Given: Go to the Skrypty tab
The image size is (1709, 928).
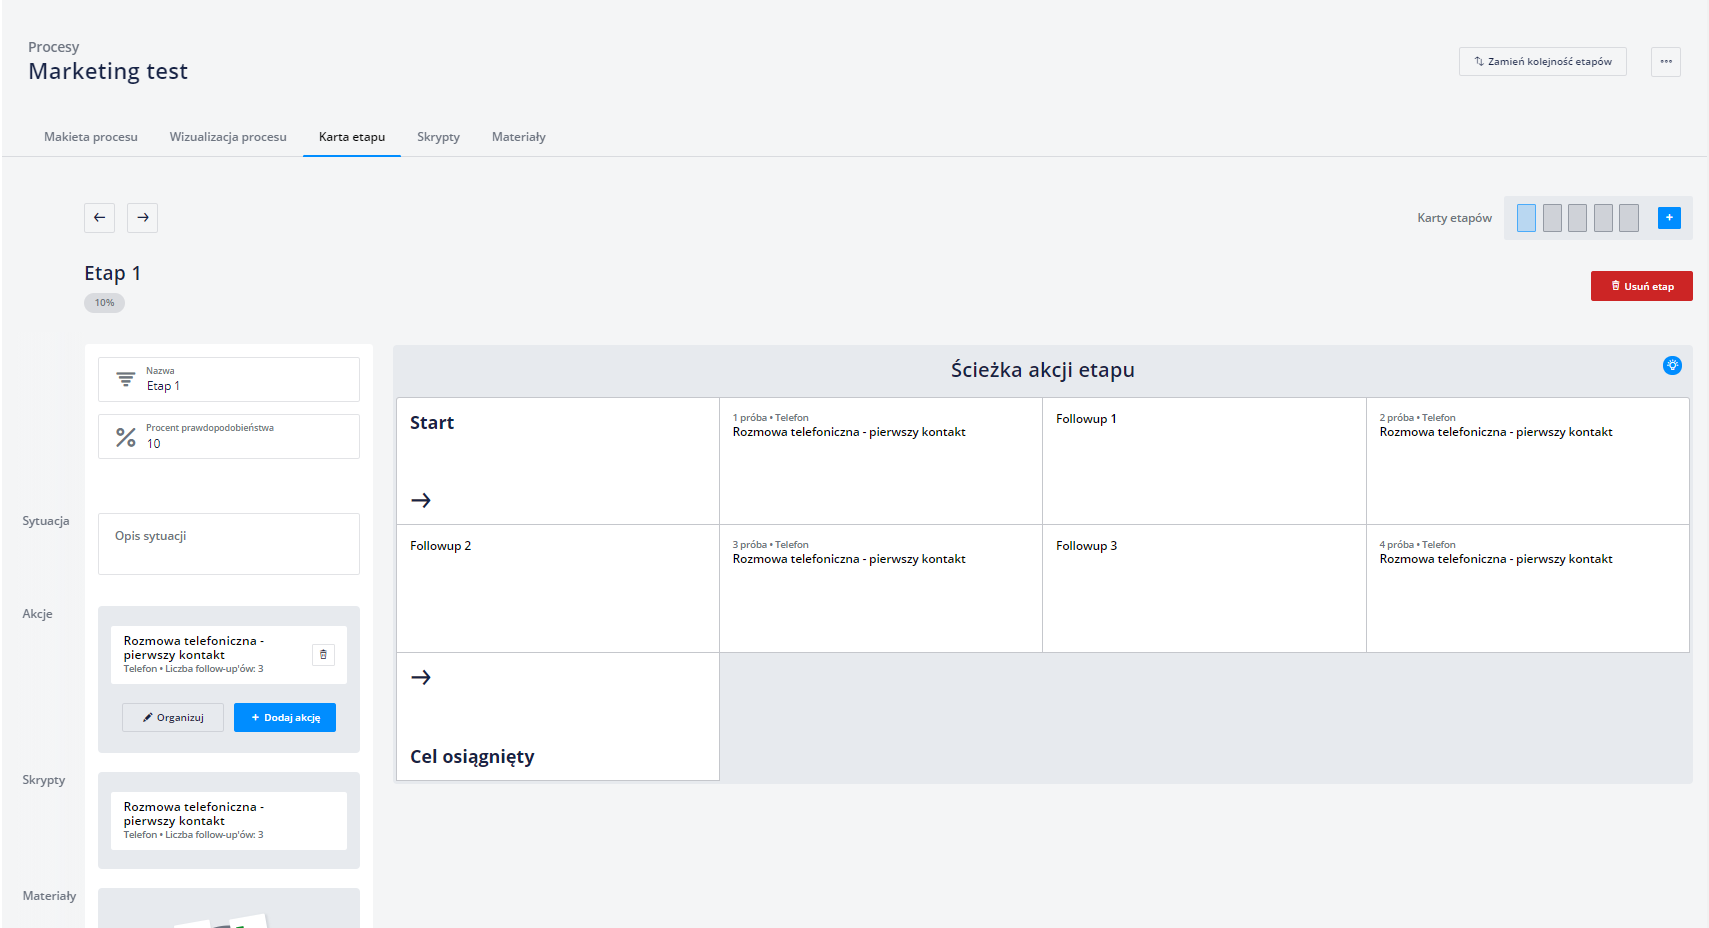Looking at the screenshot, I should click(x=438, y=137).
